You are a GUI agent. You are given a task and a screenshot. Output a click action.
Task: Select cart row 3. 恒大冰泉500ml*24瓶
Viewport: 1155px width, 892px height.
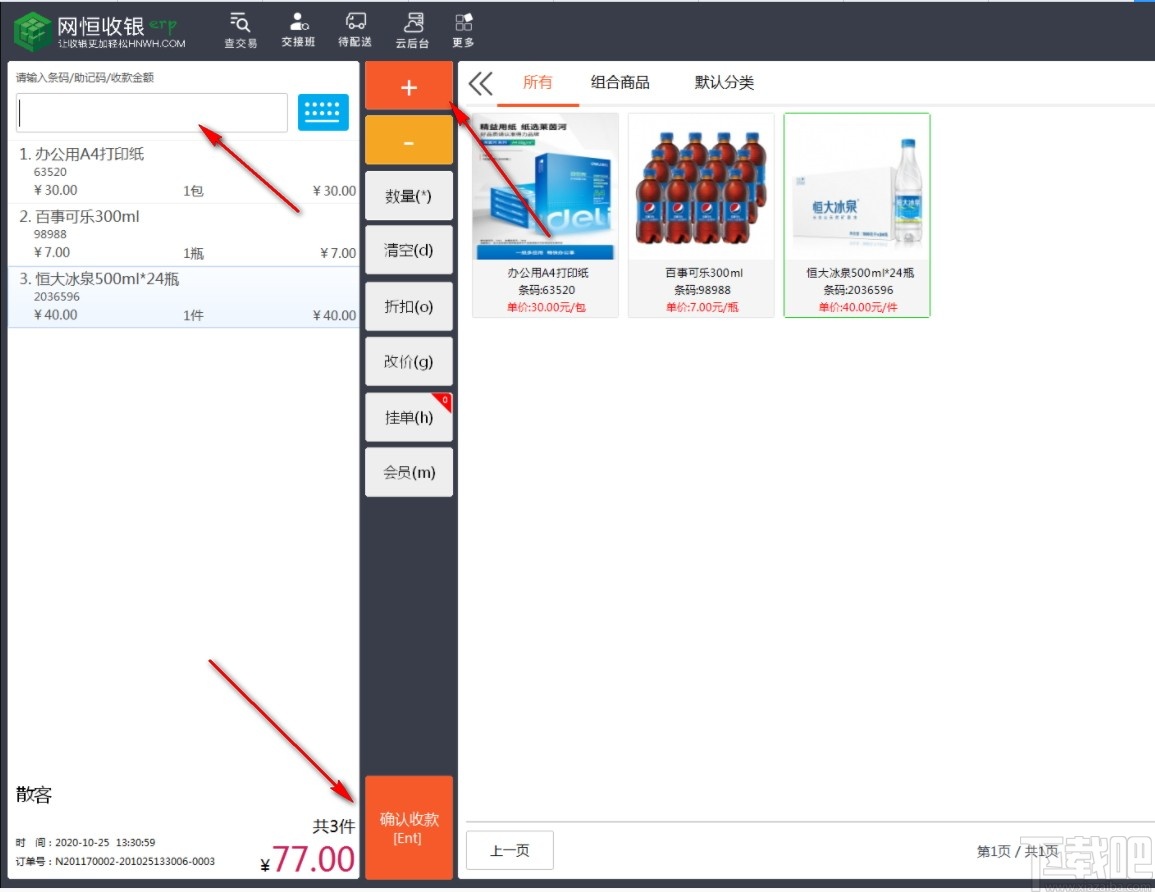(183, 297)
